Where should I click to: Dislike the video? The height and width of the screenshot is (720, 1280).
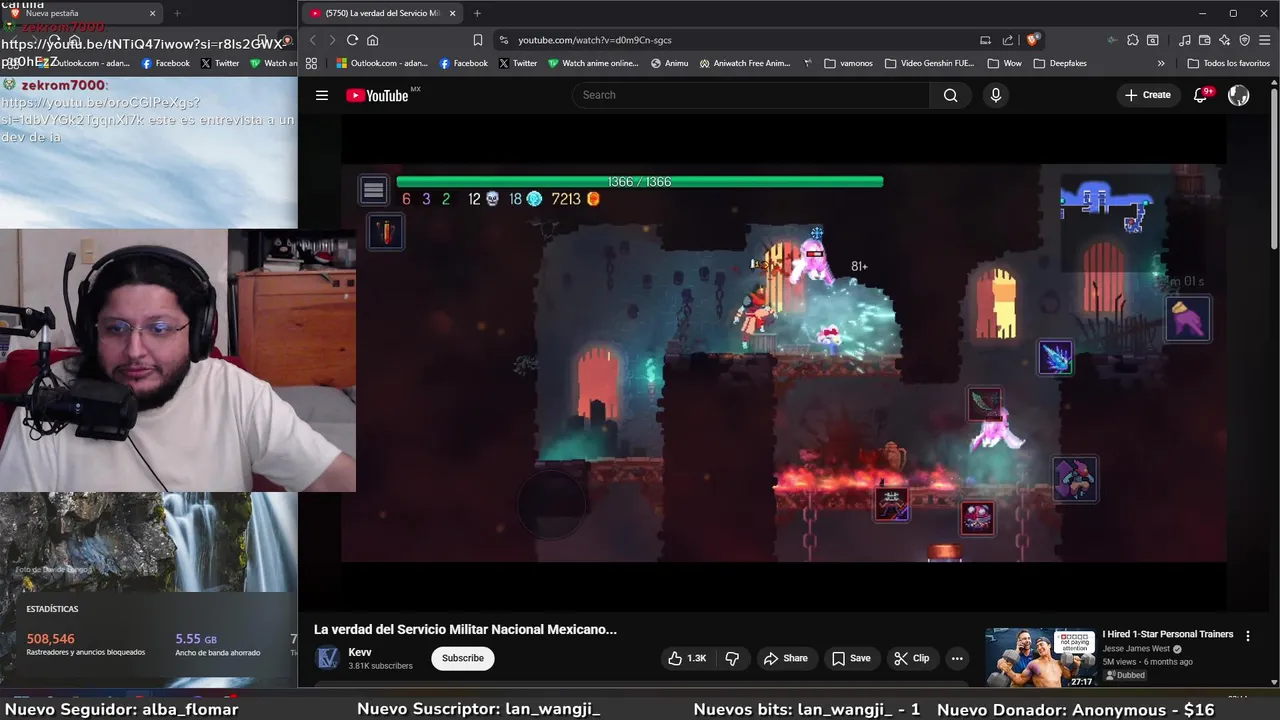[732, 658]
